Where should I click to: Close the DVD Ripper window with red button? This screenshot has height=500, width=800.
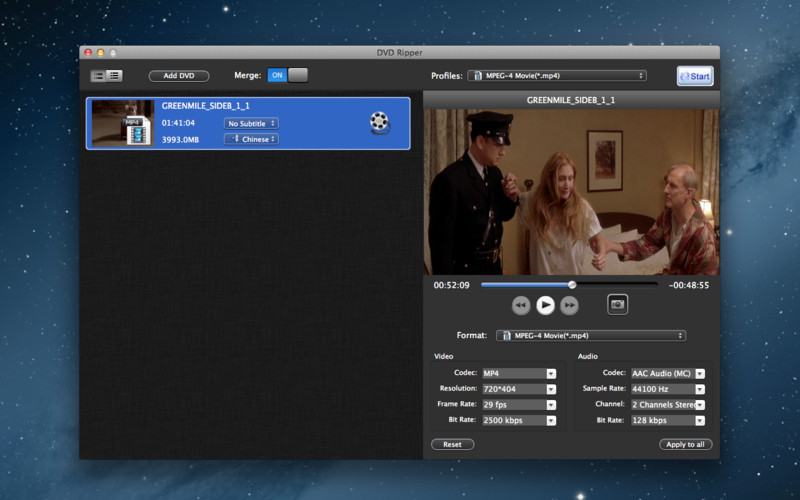click(88, 53)
